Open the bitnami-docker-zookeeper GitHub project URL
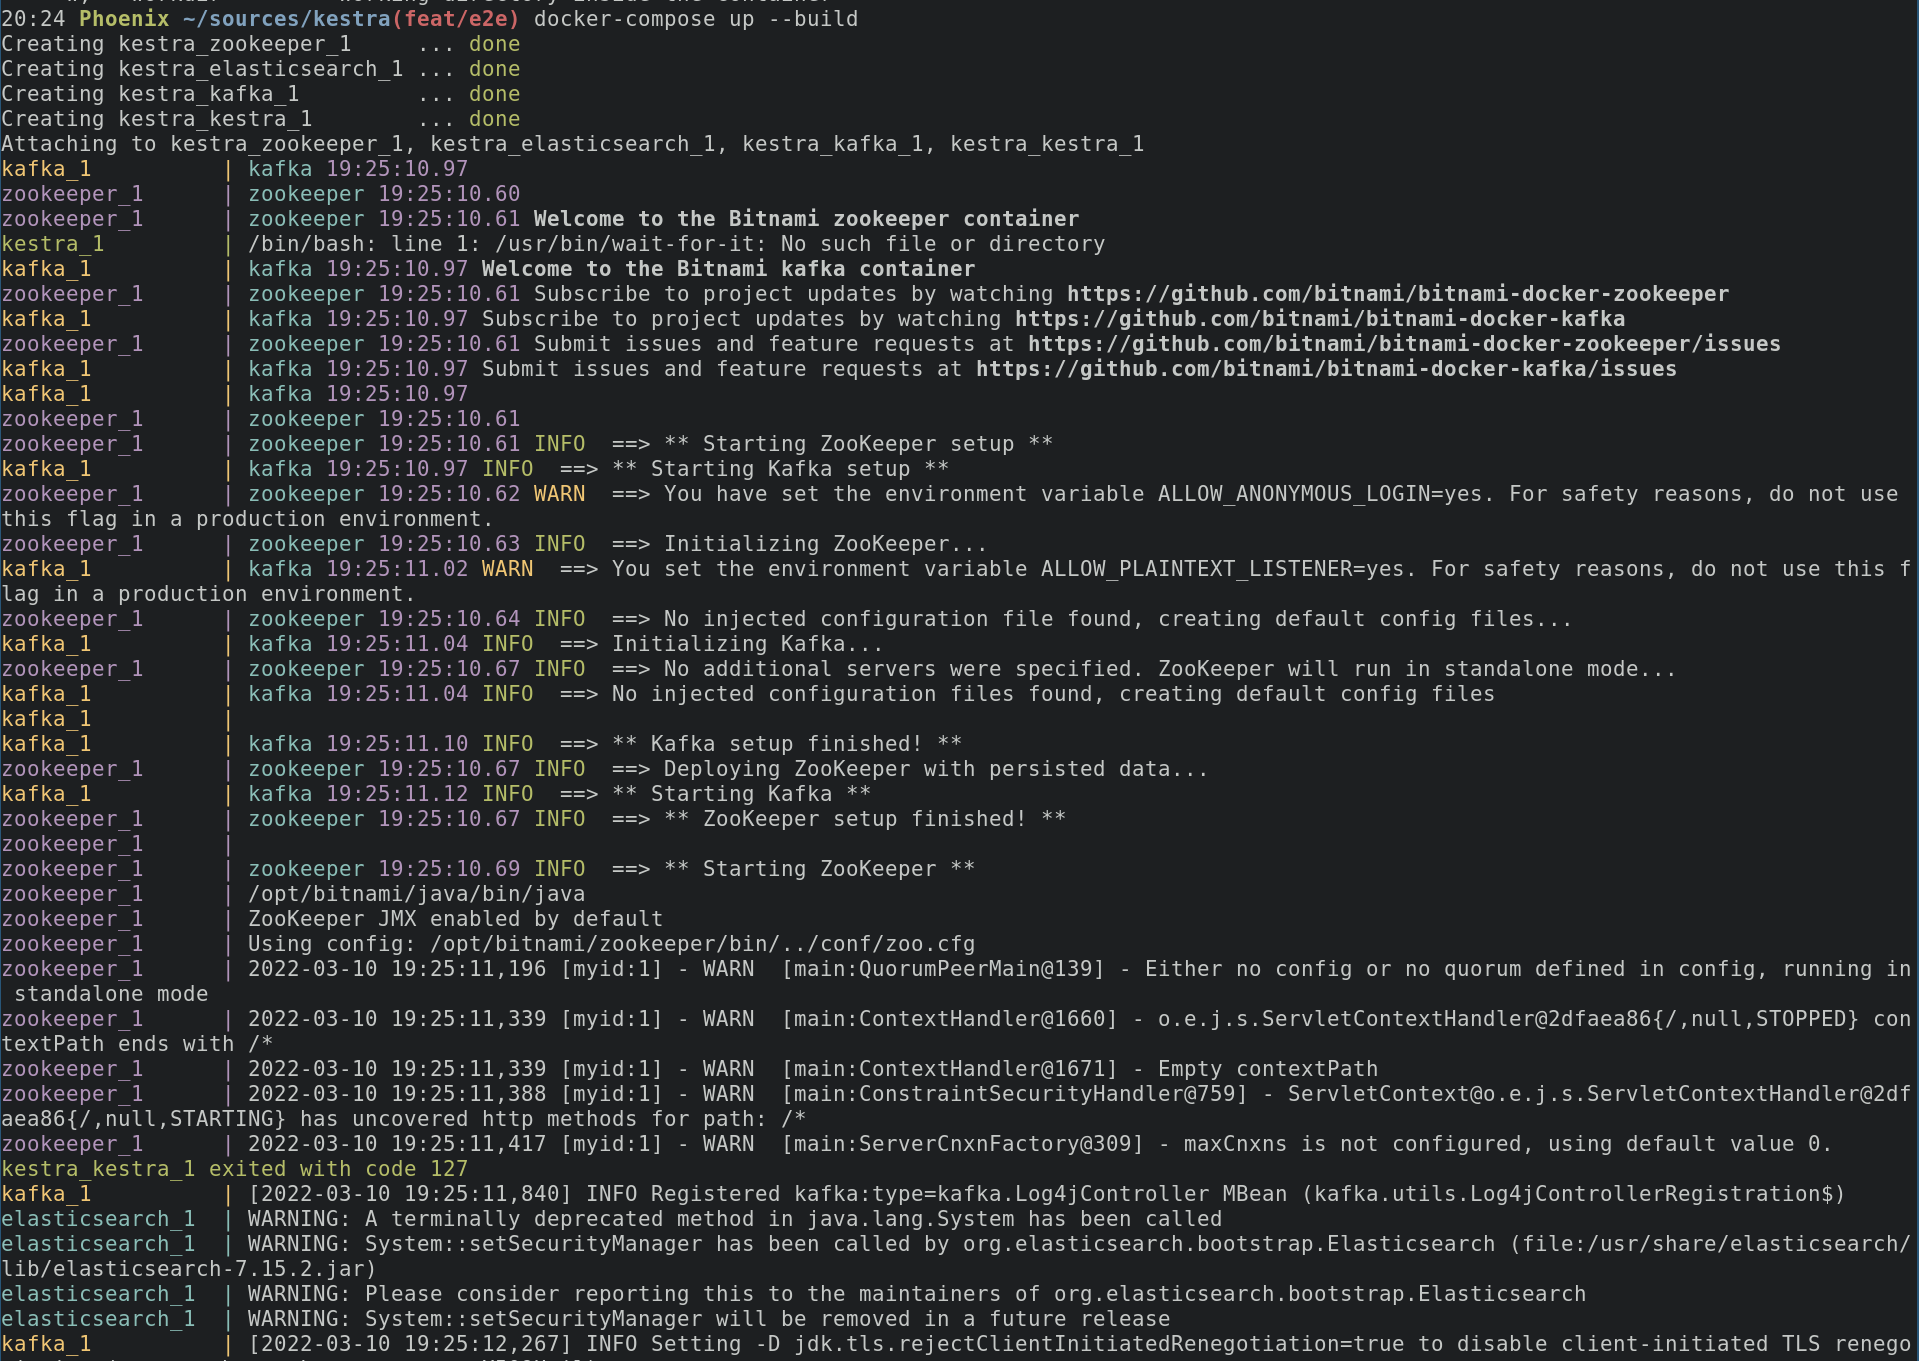Image resolution: width=1919 pixels, height=1361 pixels. click(1398, 294)
